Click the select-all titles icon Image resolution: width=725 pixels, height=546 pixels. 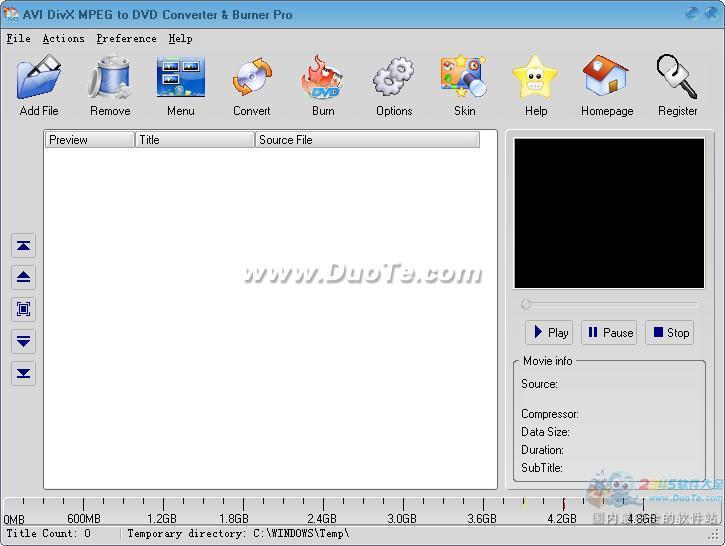click(x=24, y=309)
